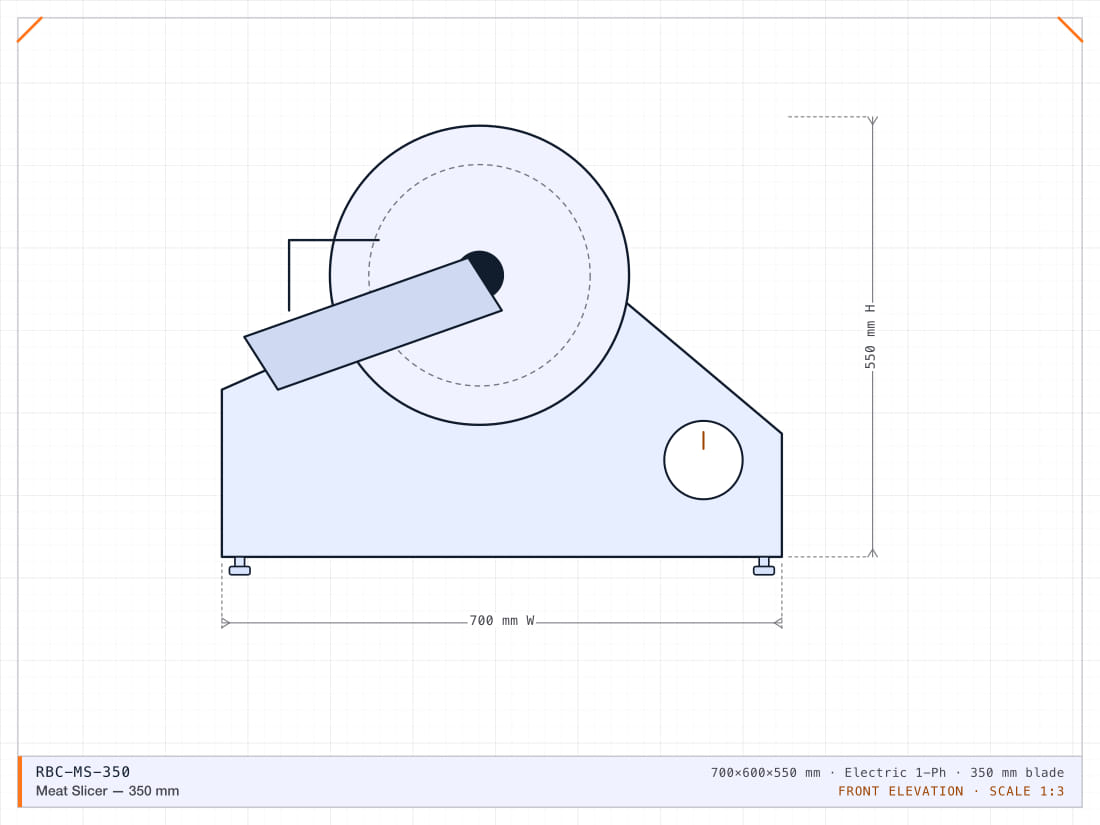Image resolution: width=1100 pixels, height=825 pixels.
Task: Select the 700×600×550 mm specification line
Action: click(x=887, y=772)
